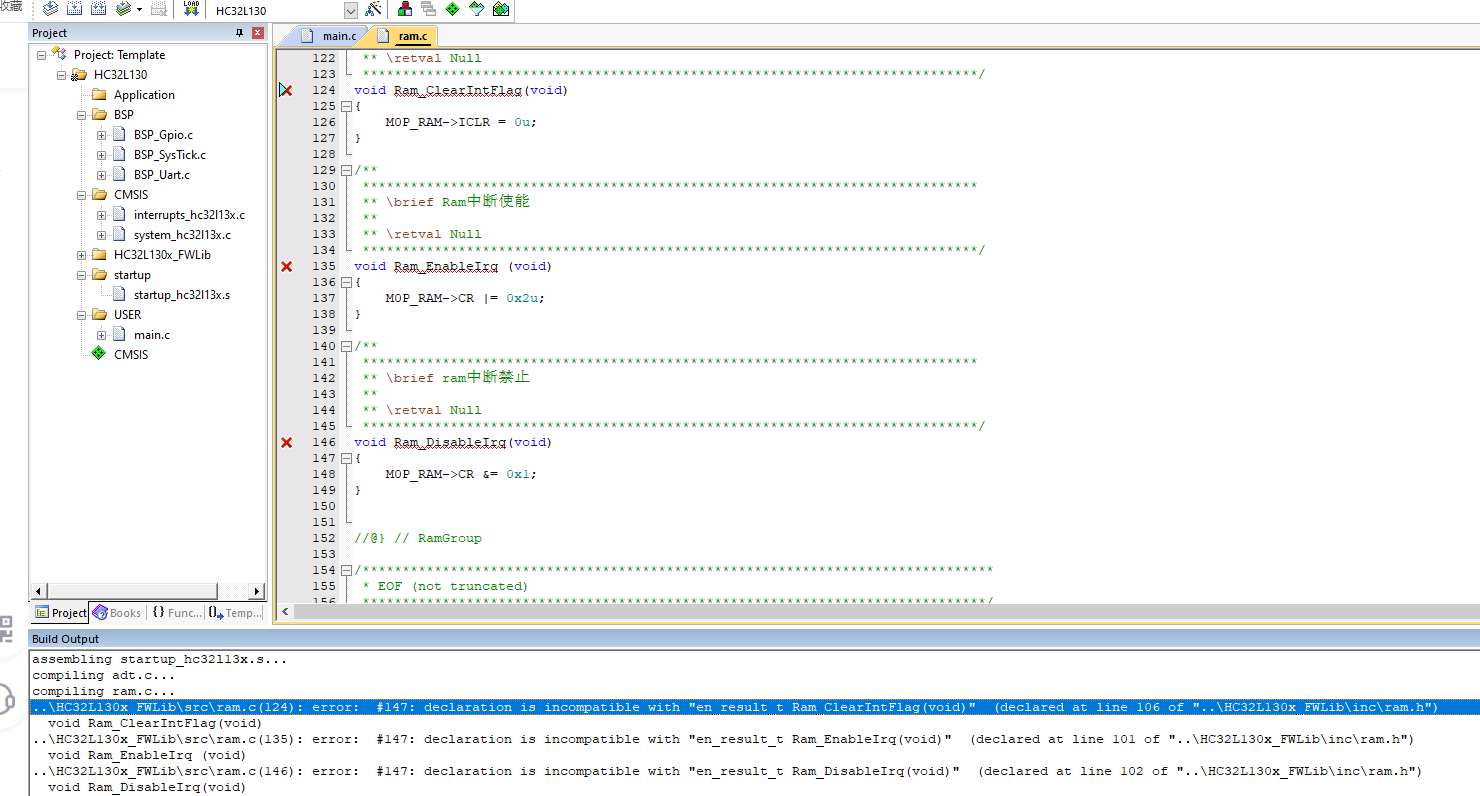1480x796 pixels.
Task: Switch to the Books bottom tab
Action: click(x=118, y=613)
